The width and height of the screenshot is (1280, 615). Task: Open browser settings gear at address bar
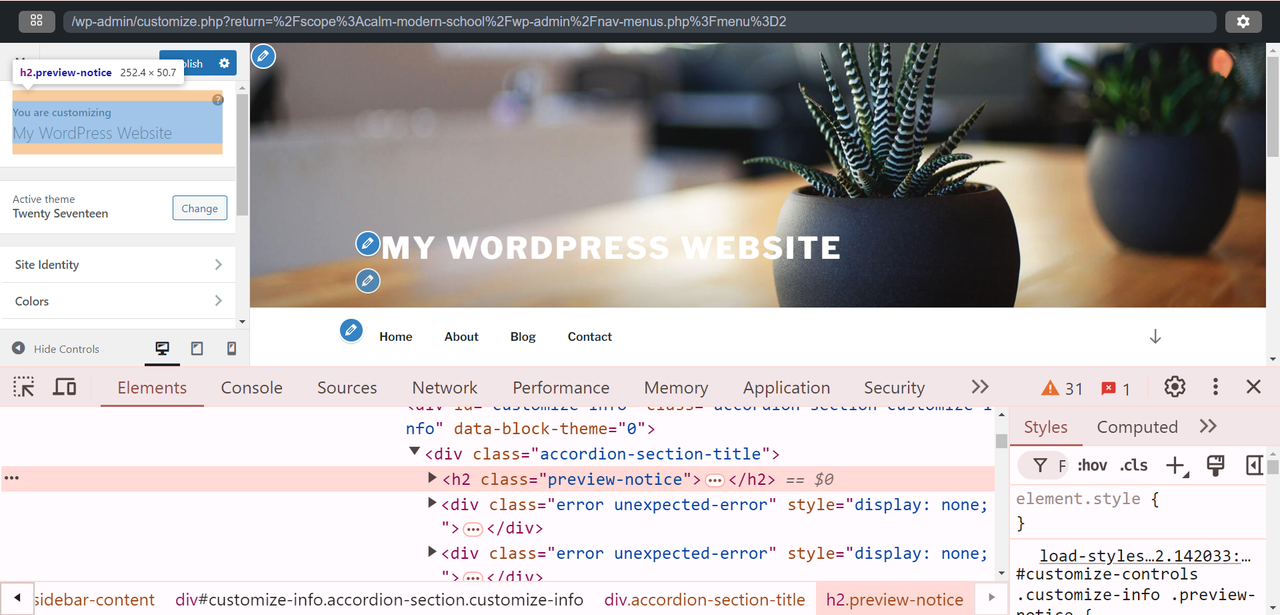(x=1243, y=21)
